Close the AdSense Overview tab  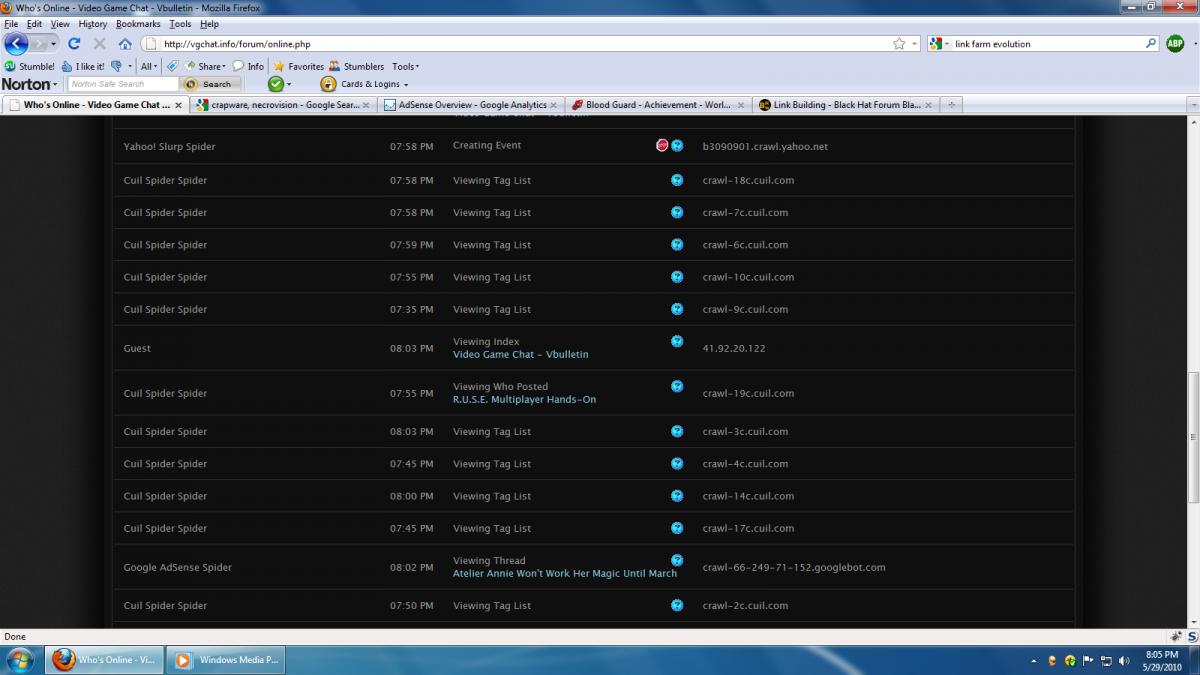tap(554, 104)
